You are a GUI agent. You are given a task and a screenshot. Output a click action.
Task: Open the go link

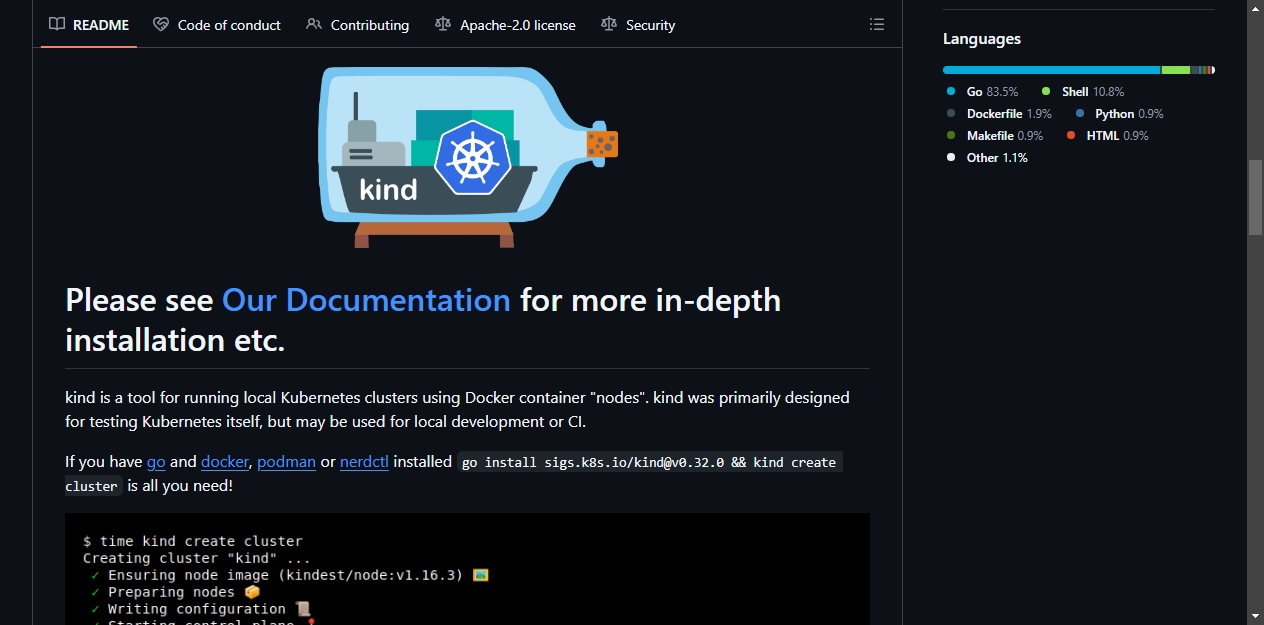[x=156, y=462]
